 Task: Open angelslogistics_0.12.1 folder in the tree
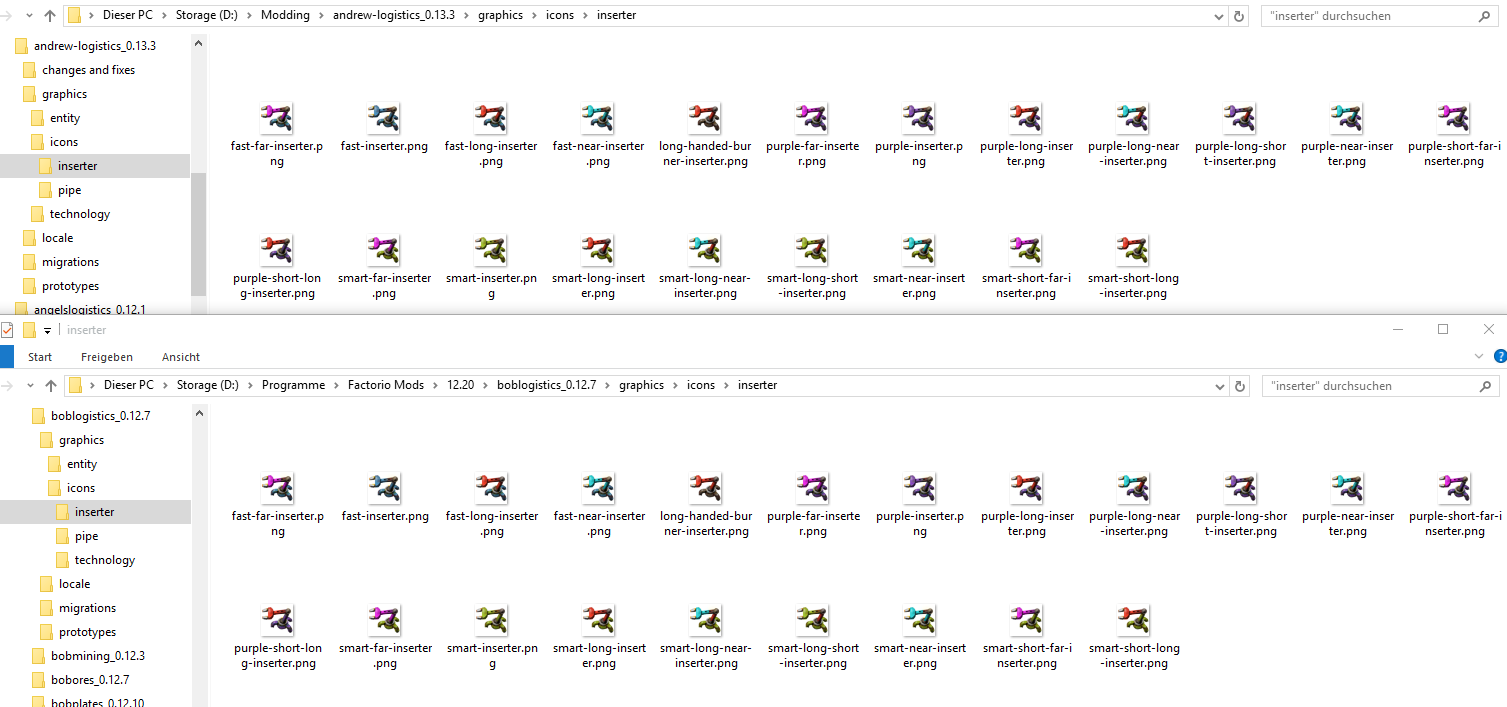click(89, 309)
